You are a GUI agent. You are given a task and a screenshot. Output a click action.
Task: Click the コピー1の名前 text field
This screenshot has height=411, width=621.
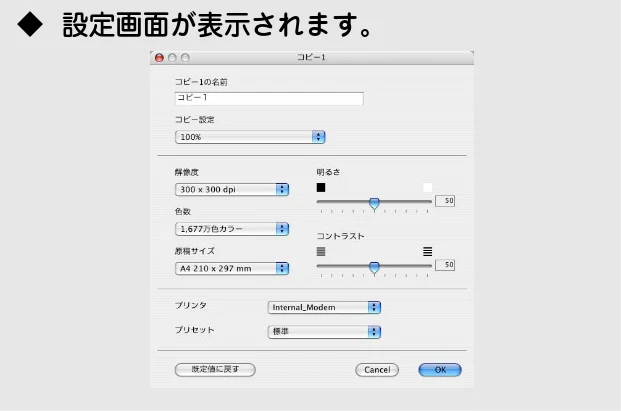click(269, 98)
